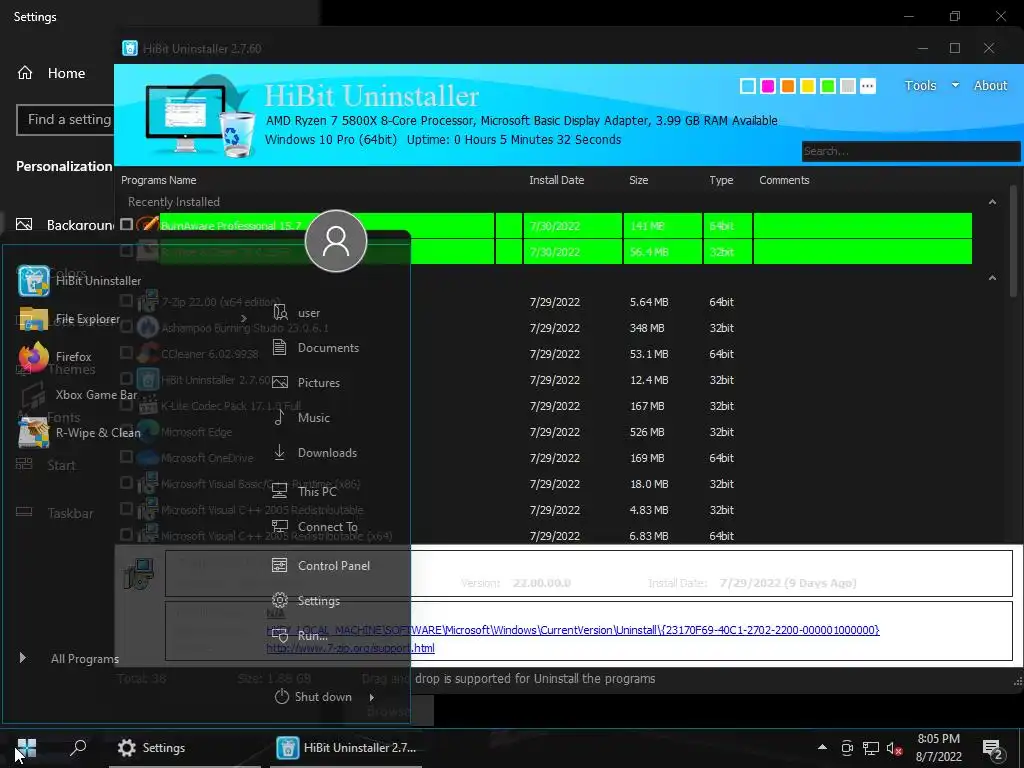Apply the green color theme swatch
The height and width of the screenshot is (768, 1024).
(x=827, y=86)
